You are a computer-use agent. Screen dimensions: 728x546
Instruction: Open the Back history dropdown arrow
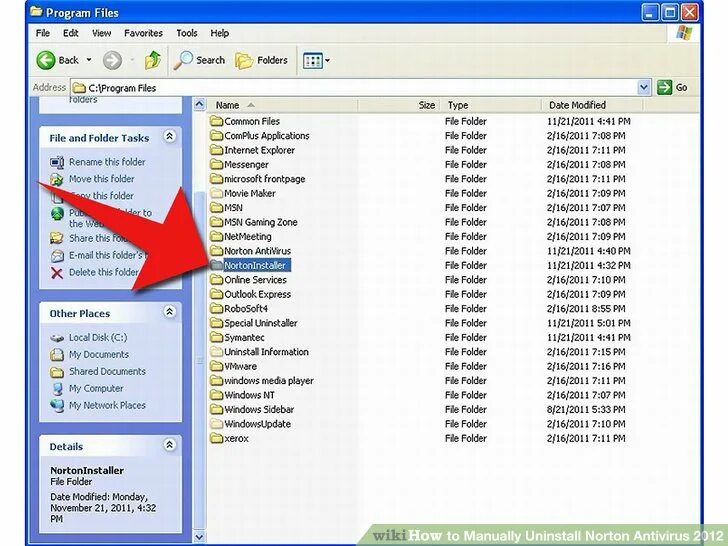tap(89, 60)
